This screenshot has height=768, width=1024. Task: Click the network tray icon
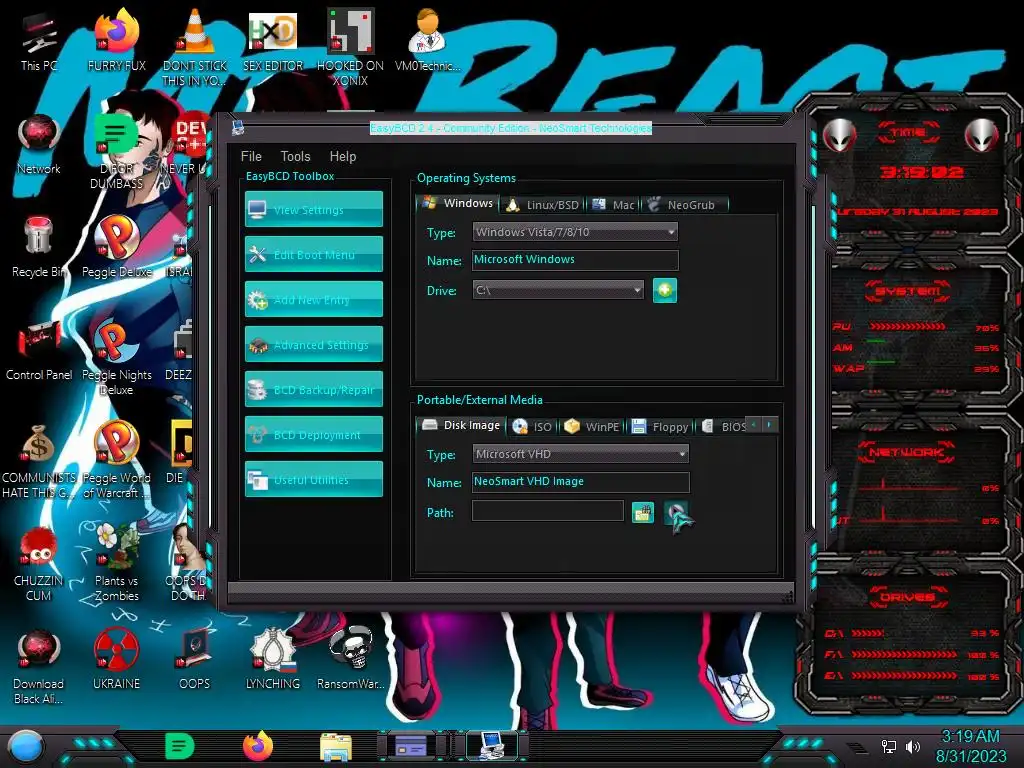pos(889,746)
